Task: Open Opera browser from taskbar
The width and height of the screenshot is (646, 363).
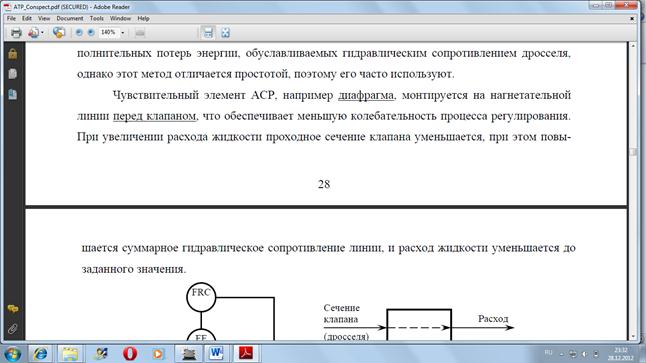Action: 130,354
